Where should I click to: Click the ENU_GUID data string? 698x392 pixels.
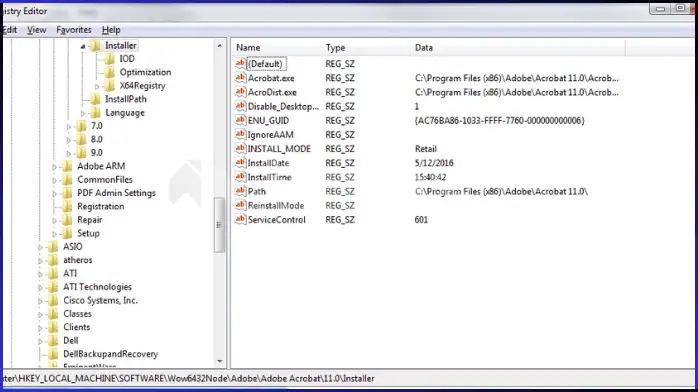click(x=499, y=120)
